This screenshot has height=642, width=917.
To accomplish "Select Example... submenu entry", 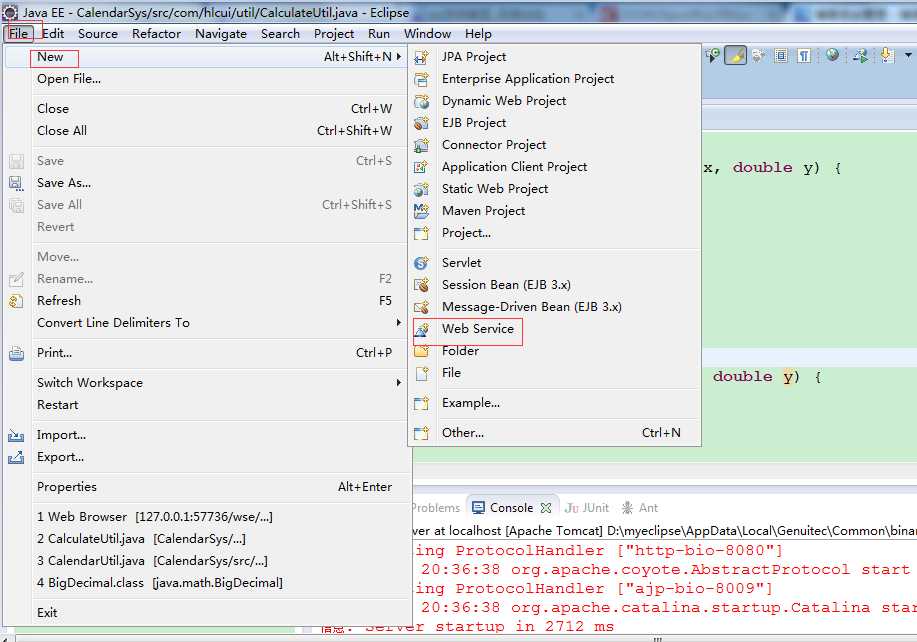I will coord(554,403).
